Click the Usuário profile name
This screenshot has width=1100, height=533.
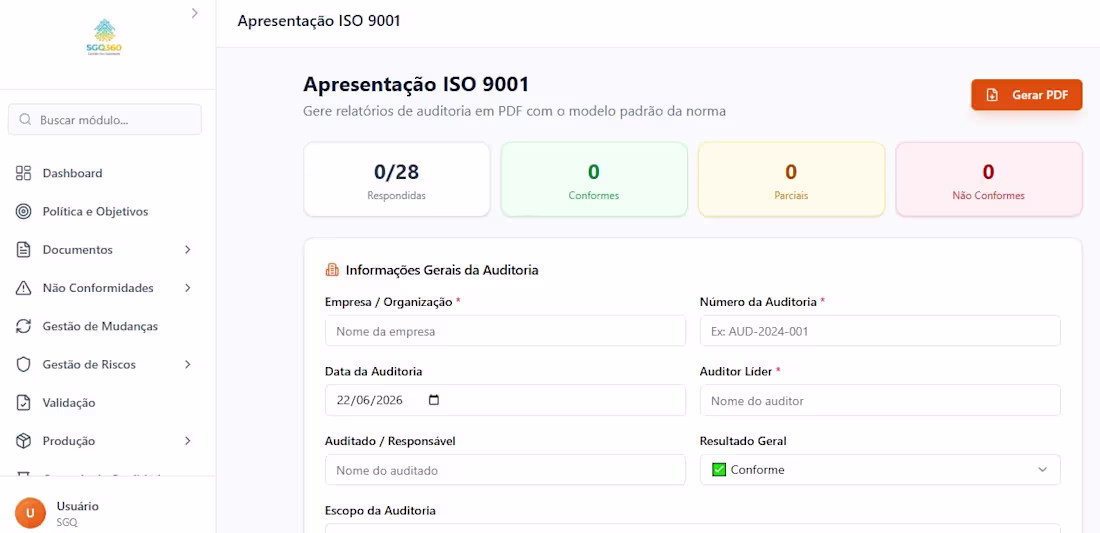click(78, 506)
